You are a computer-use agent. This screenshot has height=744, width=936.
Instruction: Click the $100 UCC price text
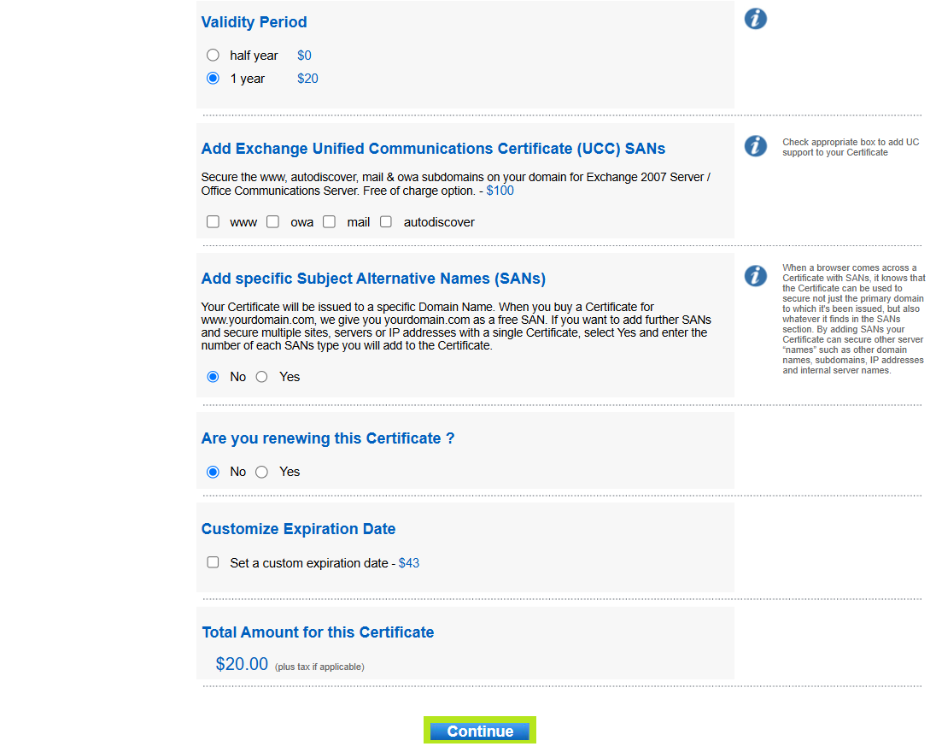500,190
